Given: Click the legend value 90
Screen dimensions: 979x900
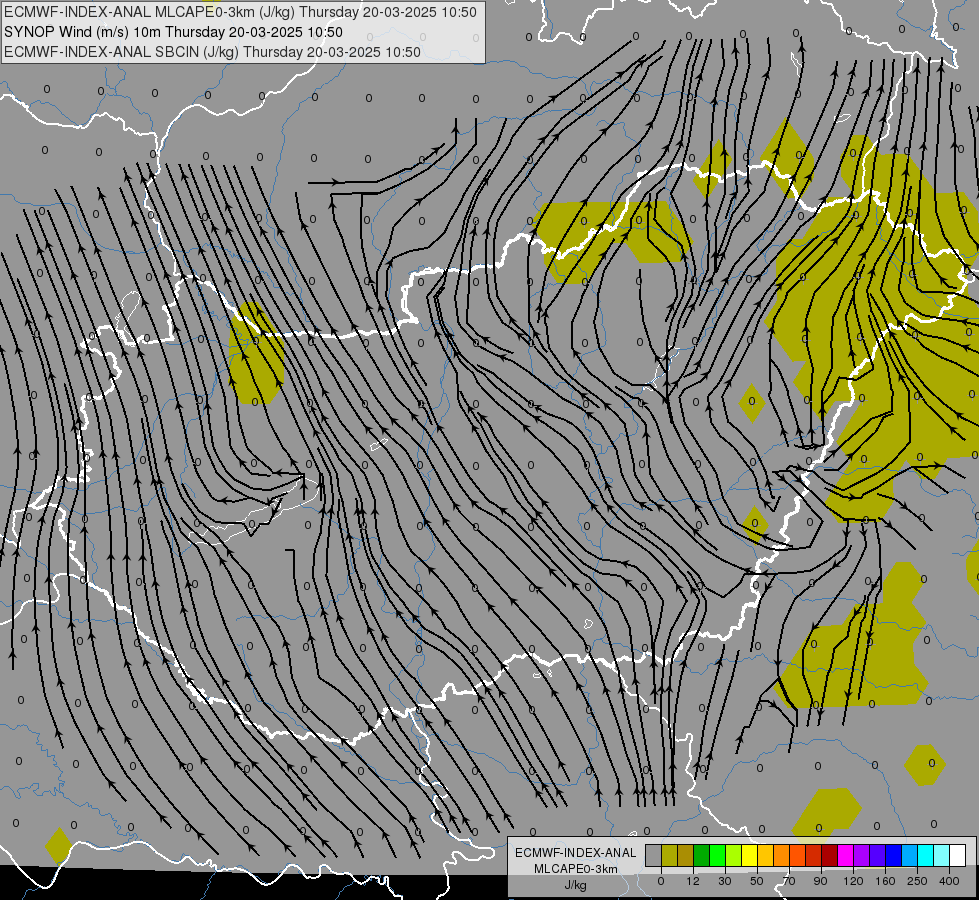Looking at the screenshot, I should tap(820, 881).
